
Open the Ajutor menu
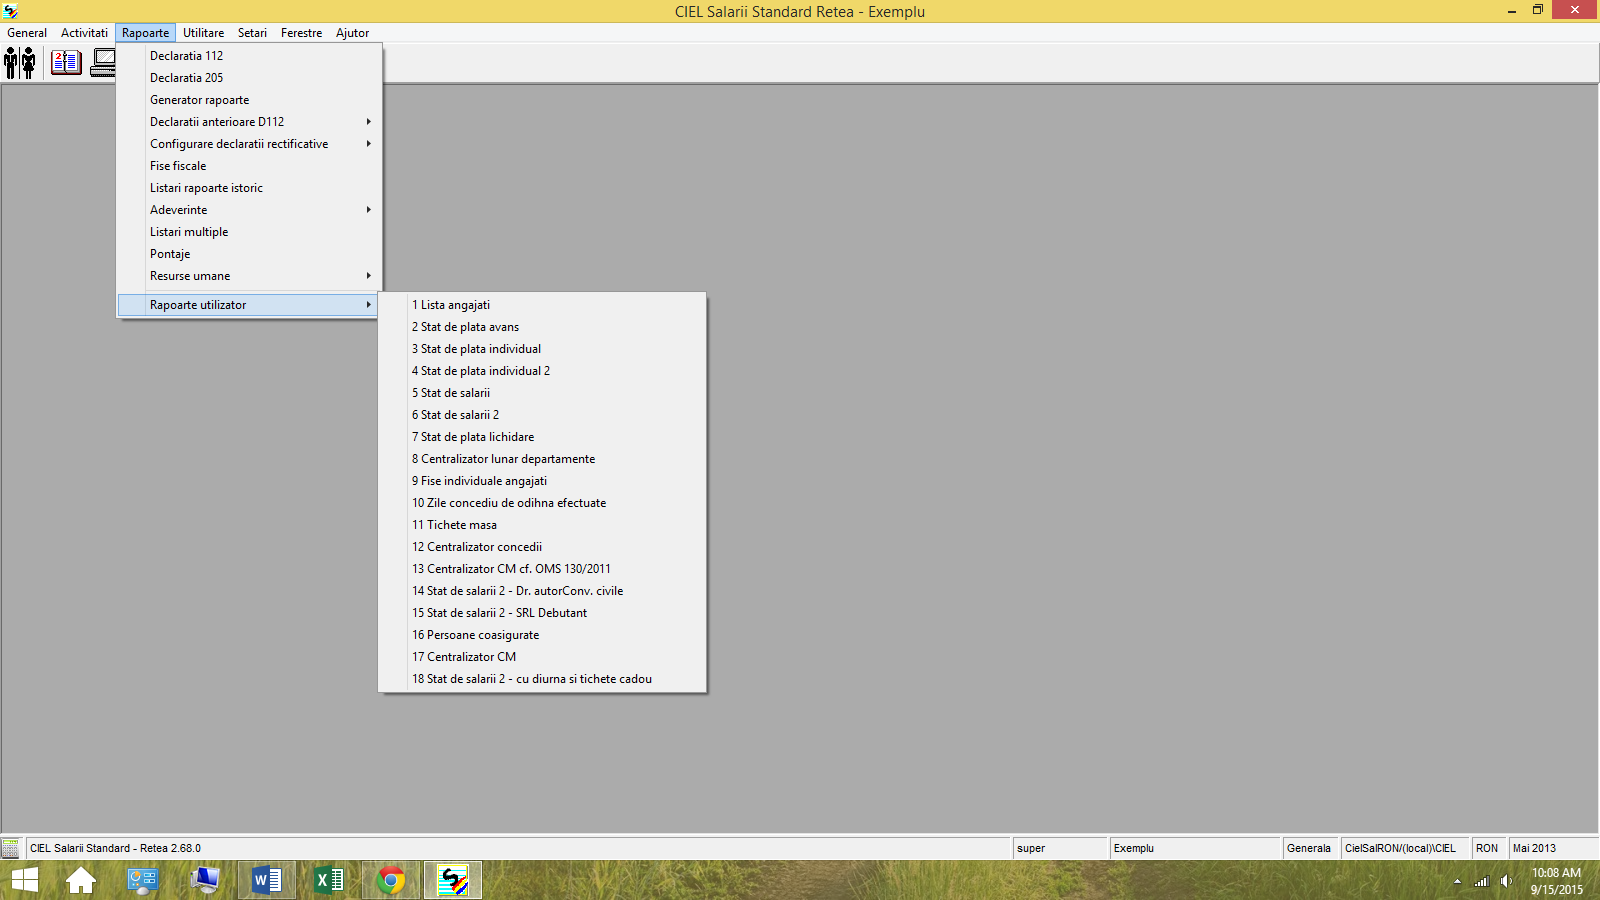352,33
